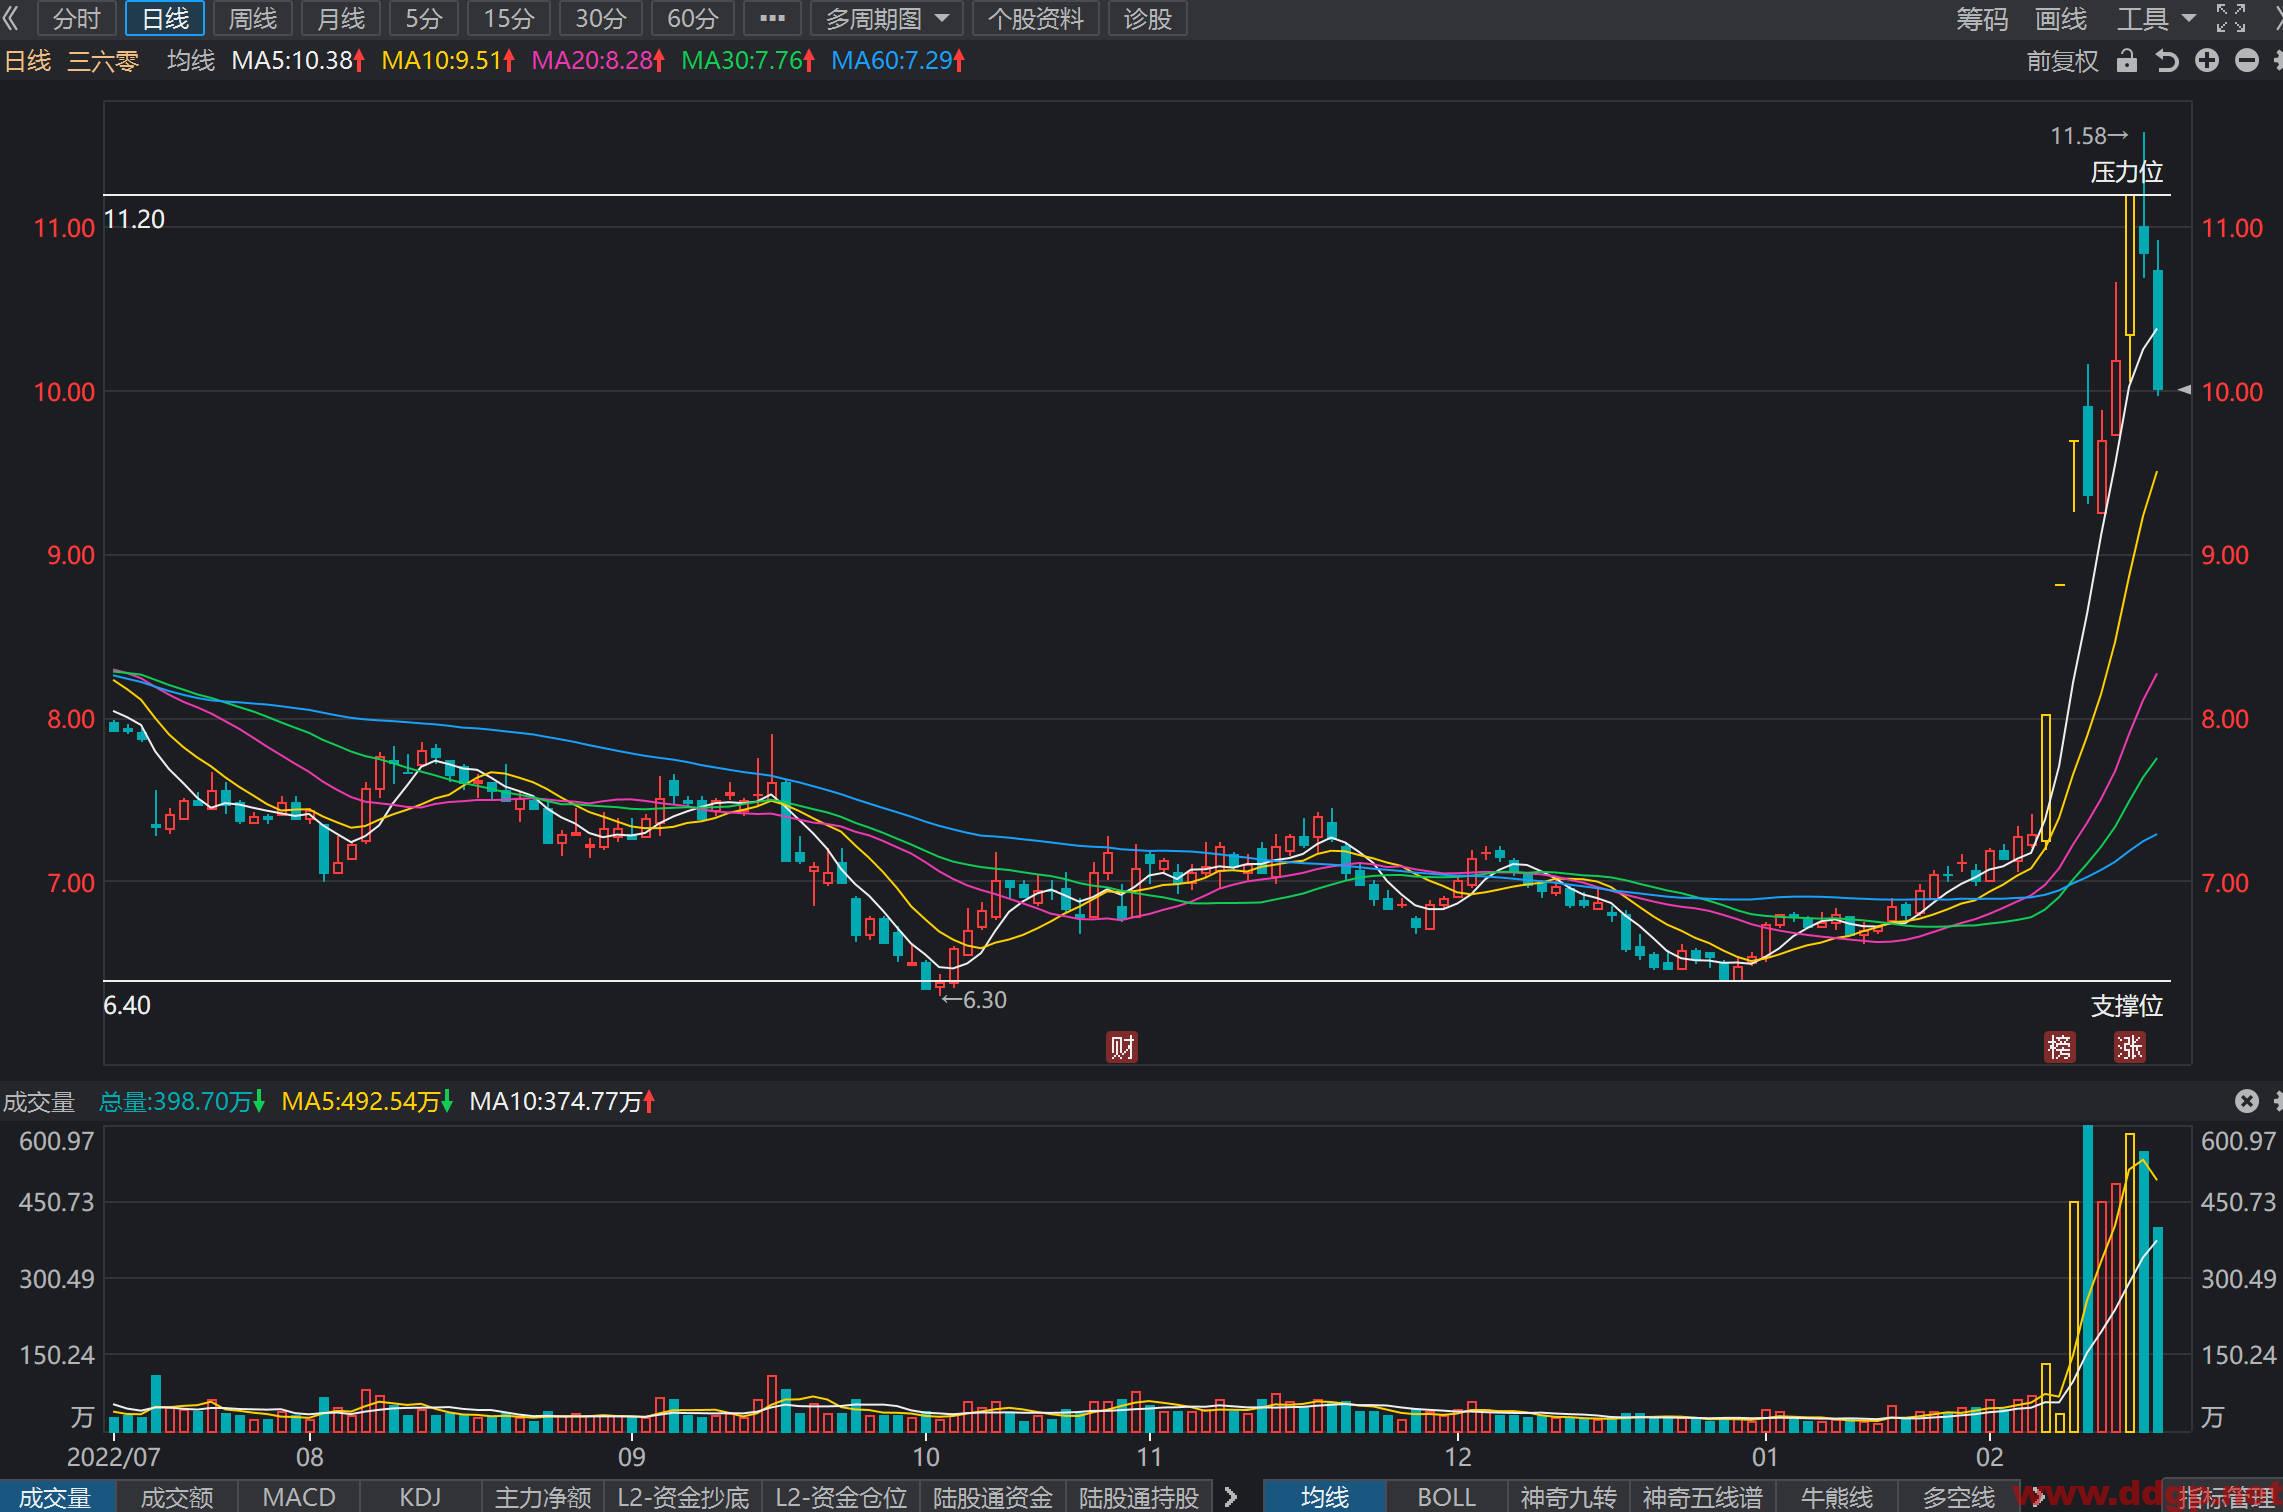Switch sub-chart to MACD

(x=299, y=1497)
